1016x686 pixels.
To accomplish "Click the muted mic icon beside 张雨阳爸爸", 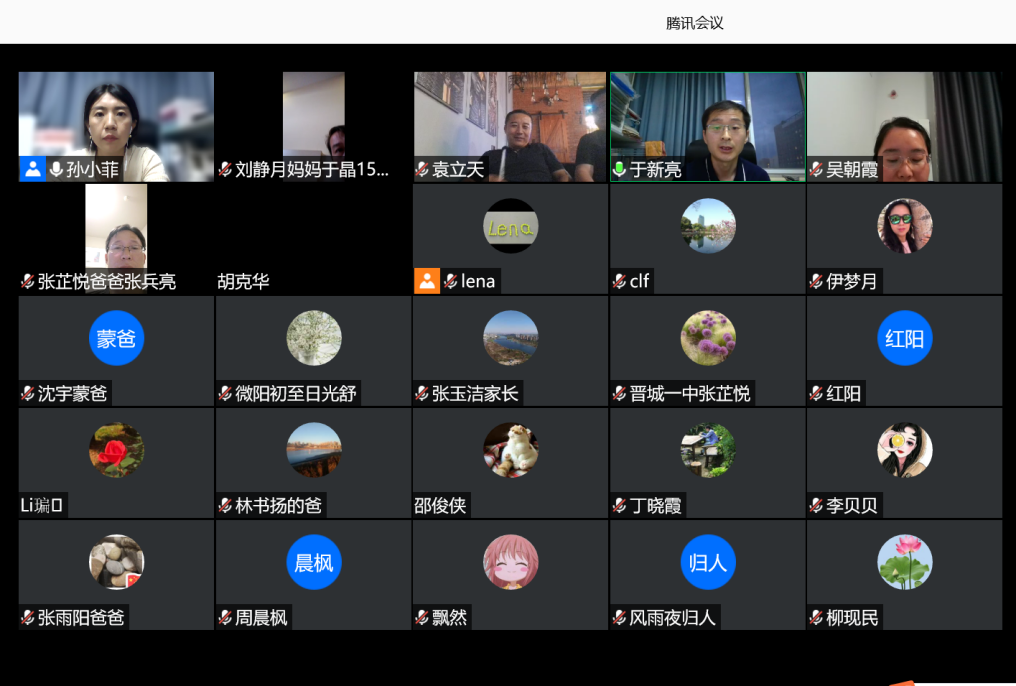I will pyautogui.click(x=28, y=617).
